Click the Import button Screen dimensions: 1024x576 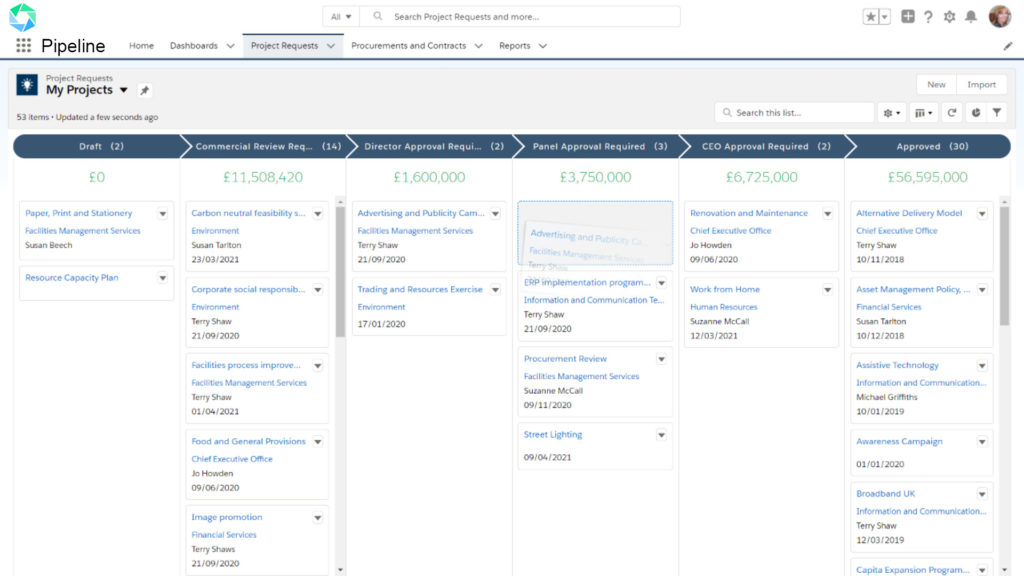[x=981, y=84]
